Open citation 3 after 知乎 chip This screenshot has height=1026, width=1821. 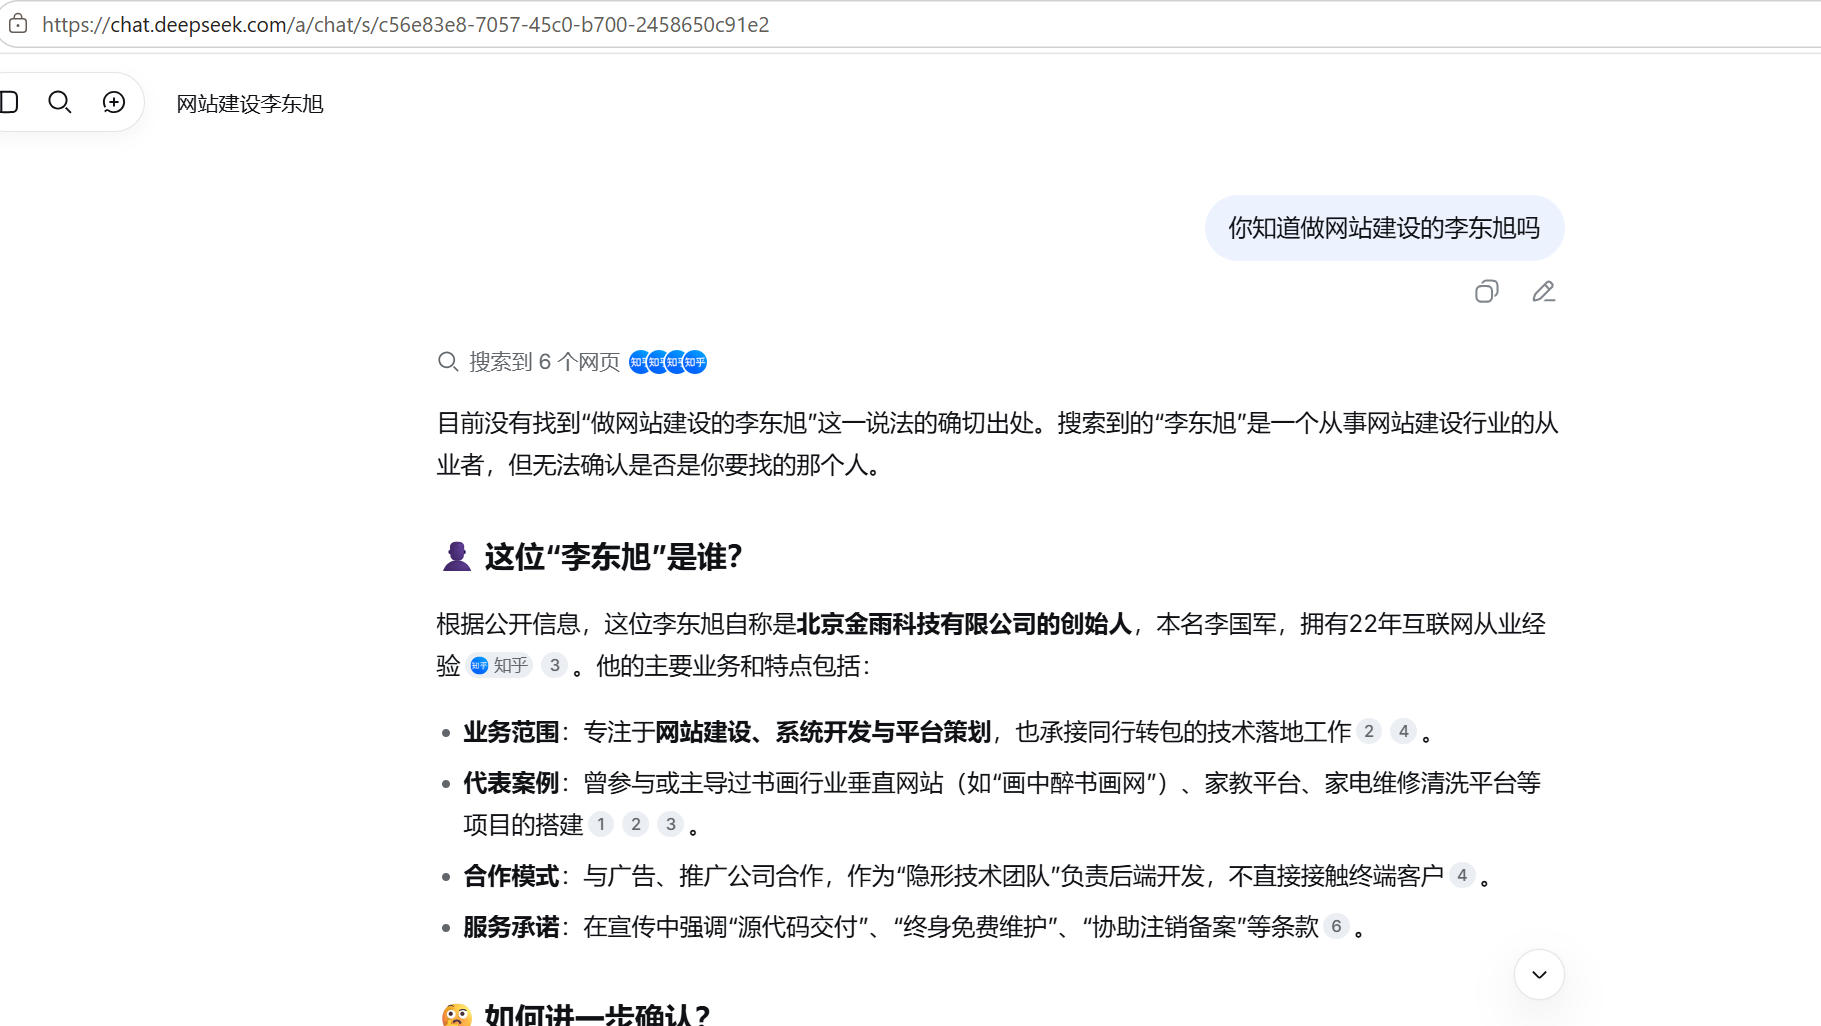pyautogui.click(x=555, y=666)
